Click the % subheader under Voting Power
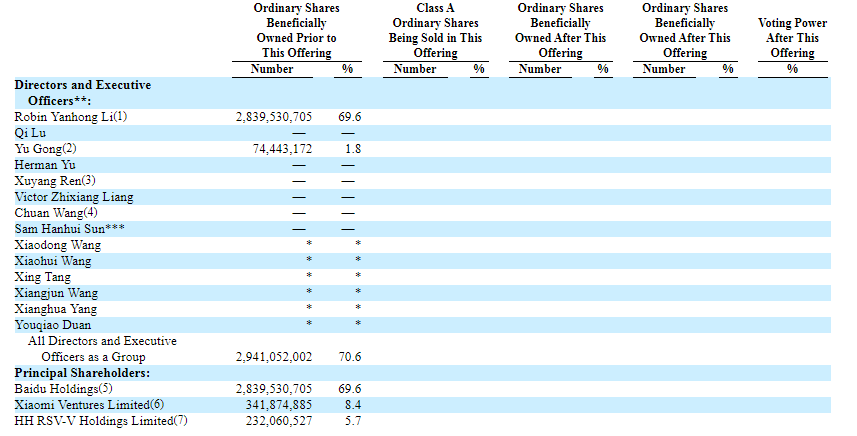This screenshot has height=436, width=857. [x=793, y=69]
